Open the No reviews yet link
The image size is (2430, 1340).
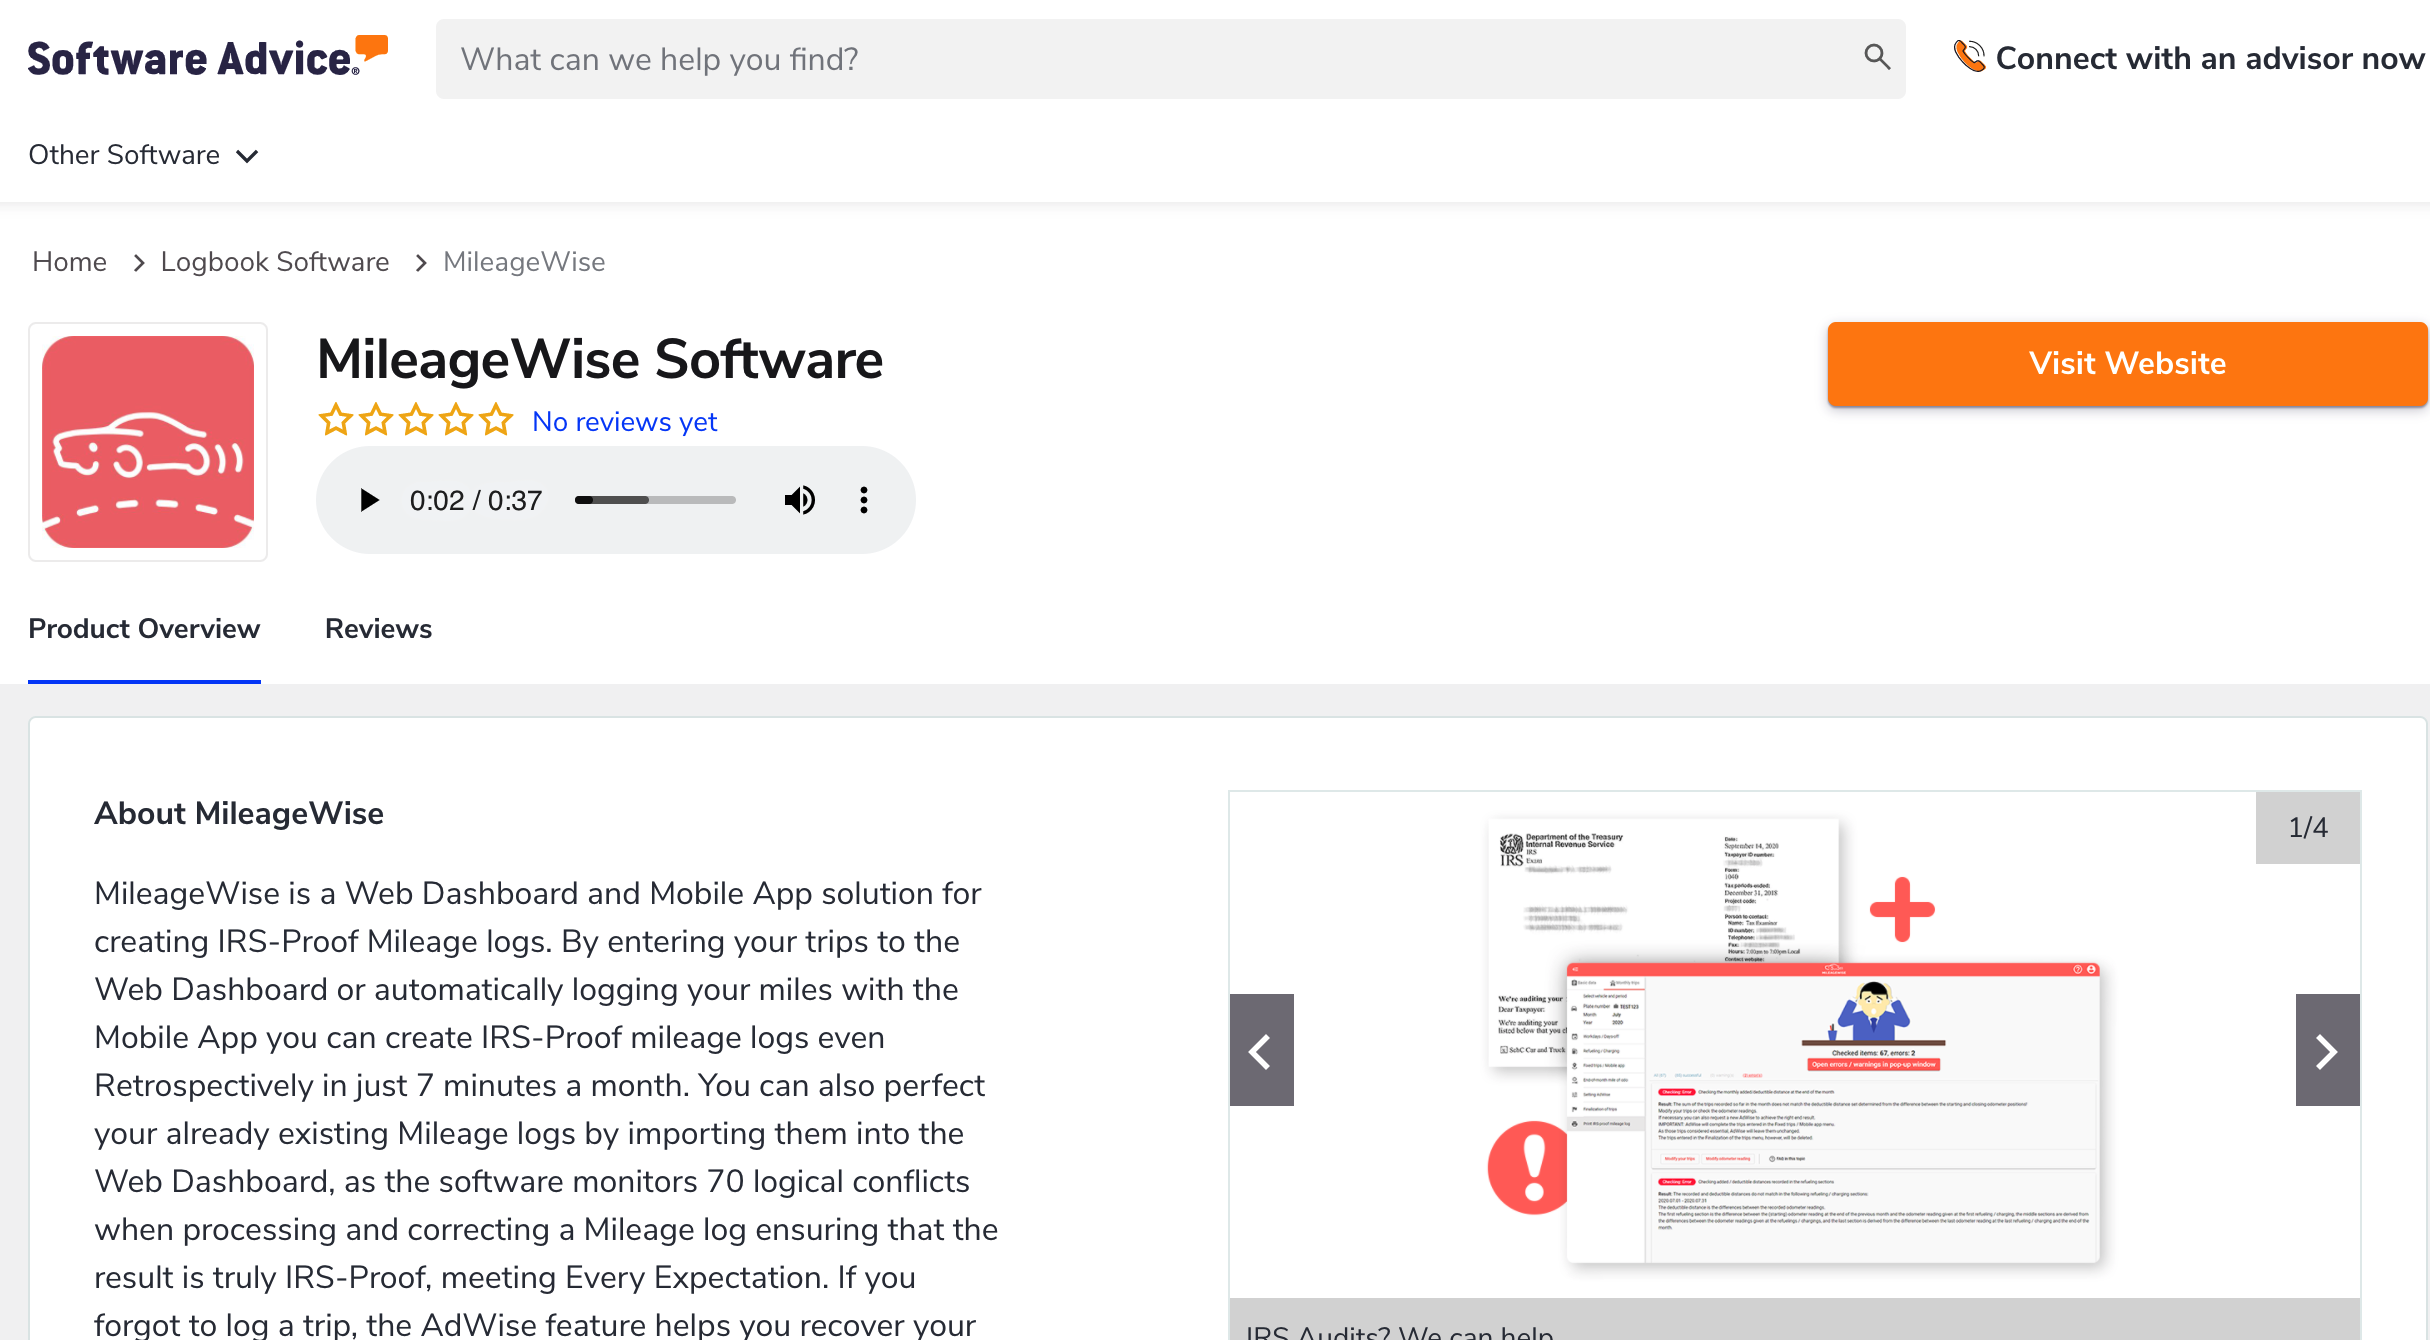pos(624,422)
